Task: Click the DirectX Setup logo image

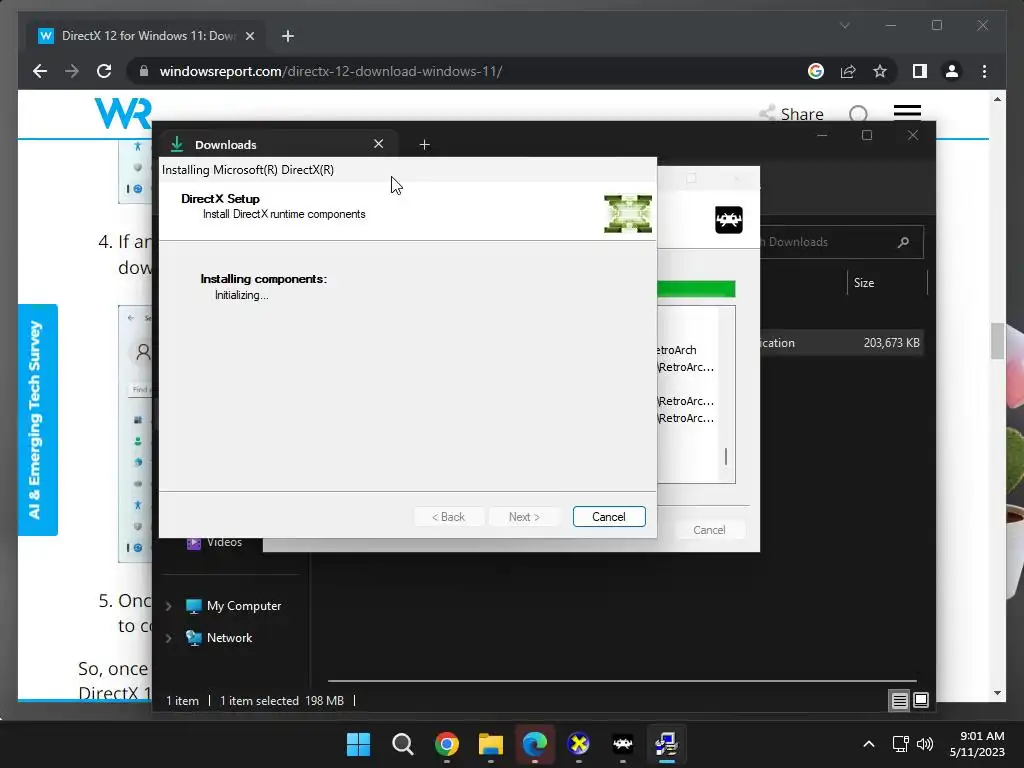Action: tap(628, 214)
